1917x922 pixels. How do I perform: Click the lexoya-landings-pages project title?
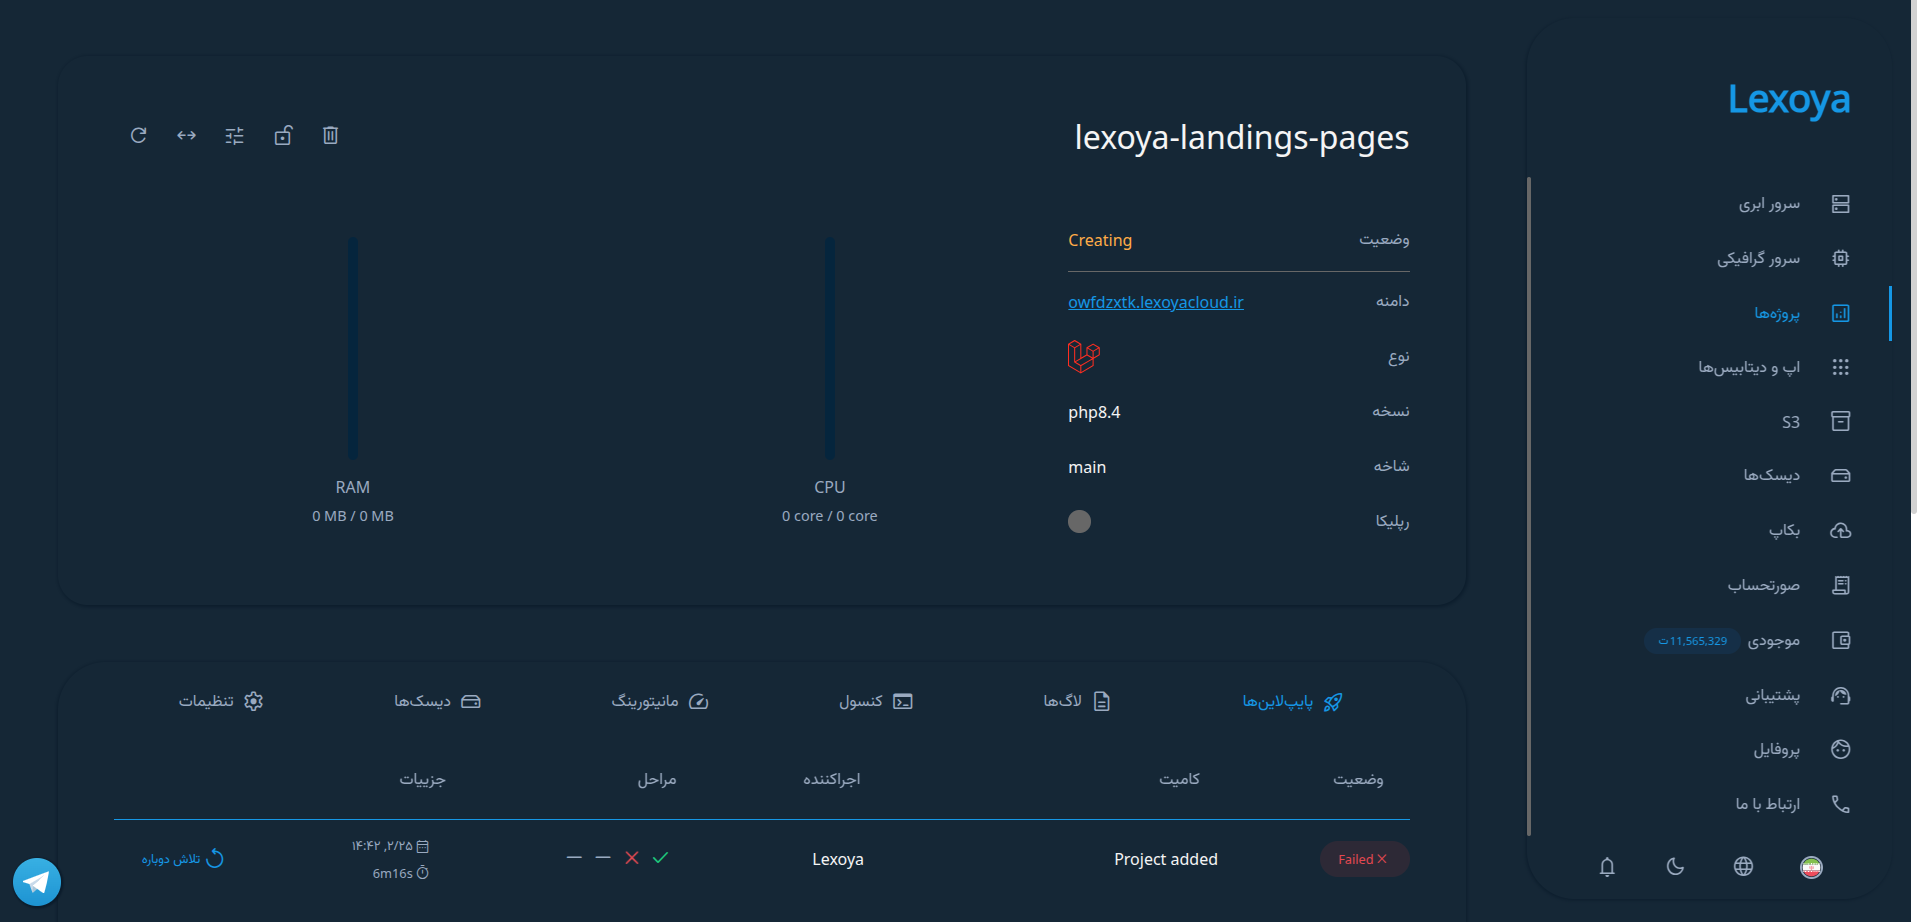[1242, 137]
